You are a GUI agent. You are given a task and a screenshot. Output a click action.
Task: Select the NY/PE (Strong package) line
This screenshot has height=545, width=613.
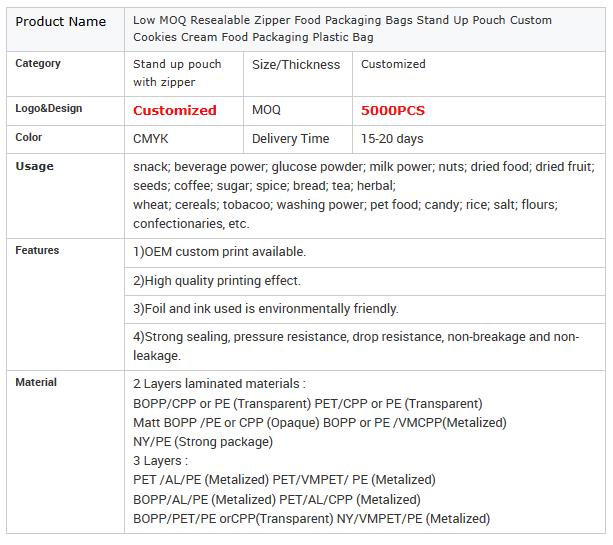coord(203,442)
